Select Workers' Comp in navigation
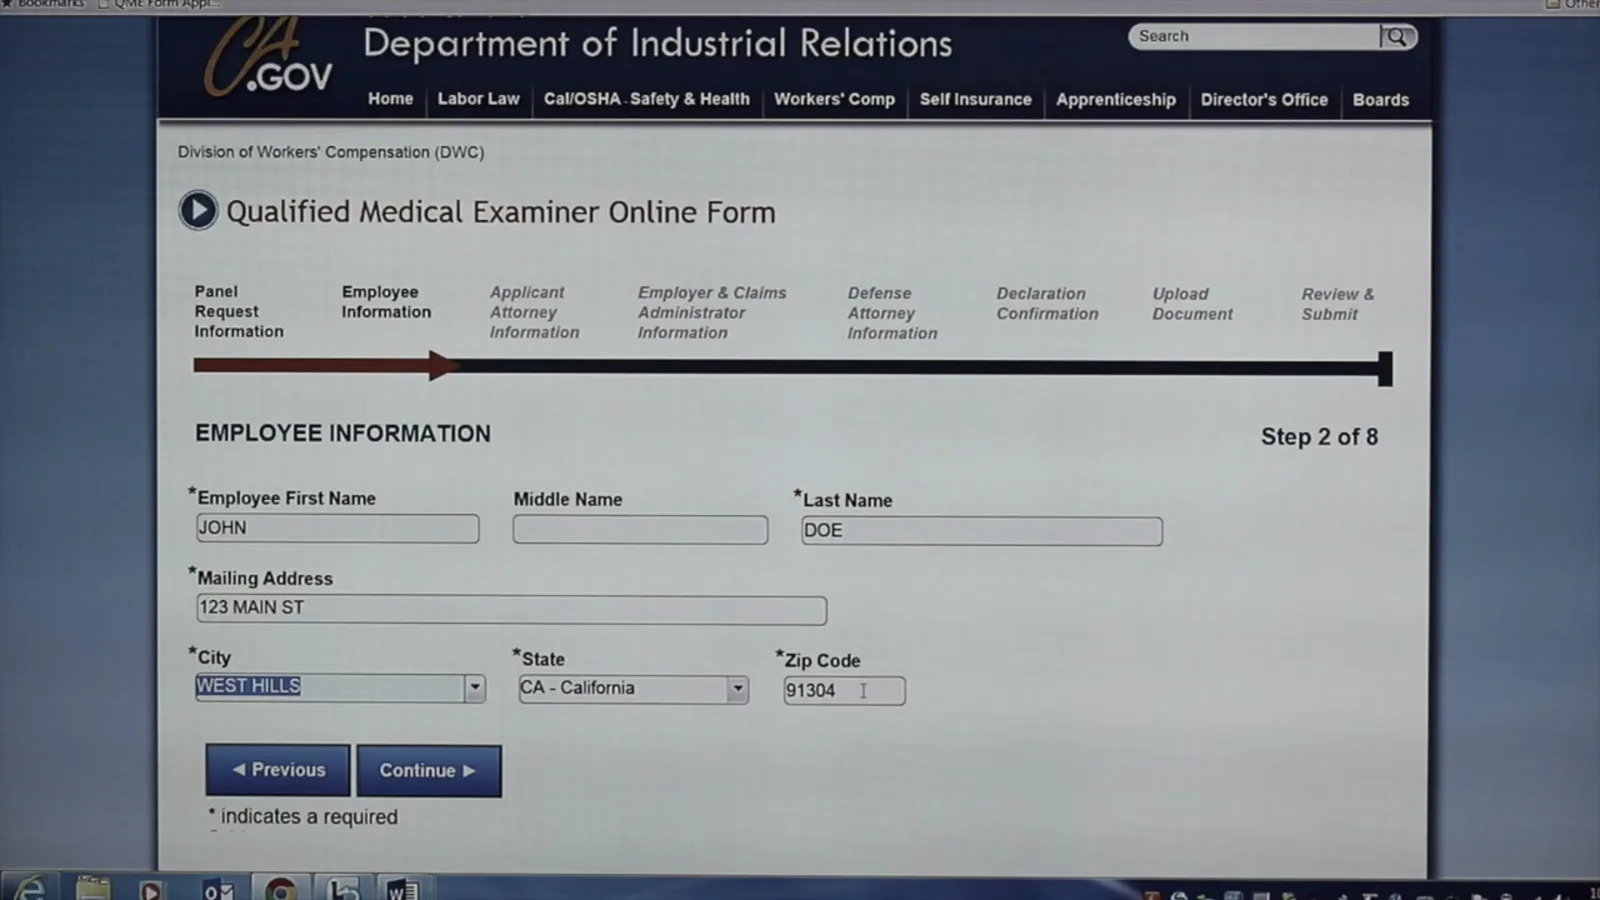 (x=834, y=99)
